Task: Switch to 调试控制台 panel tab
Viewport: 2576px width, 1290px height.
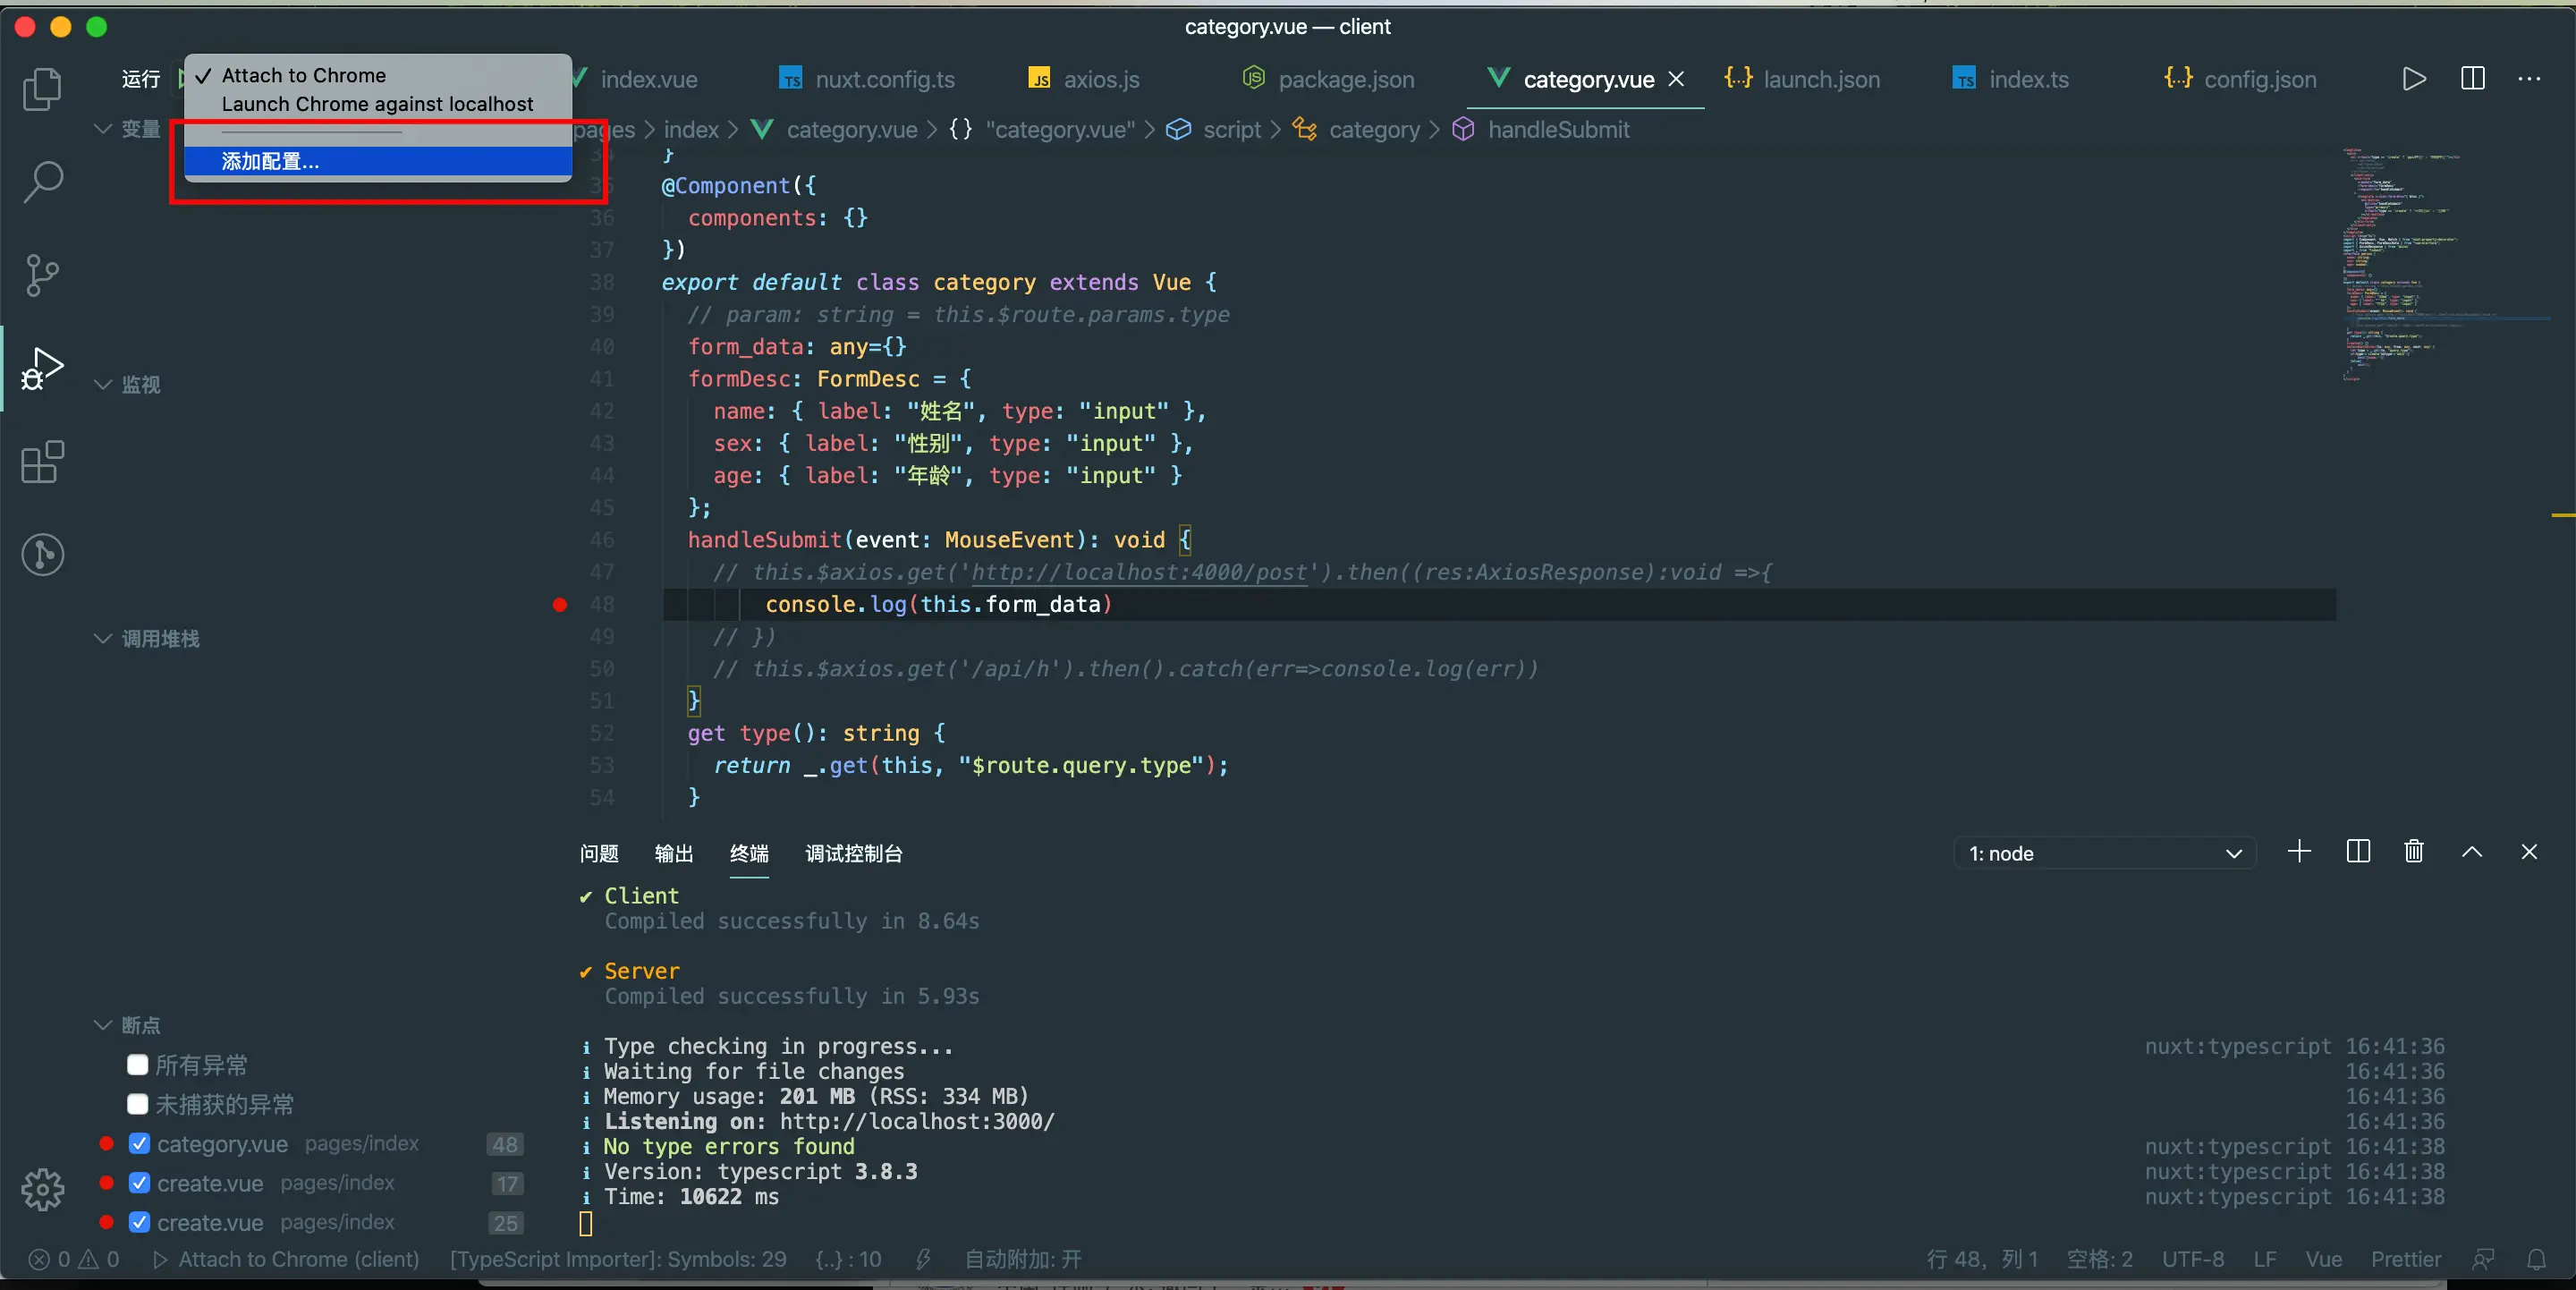Action: click(x=853, y=853)
